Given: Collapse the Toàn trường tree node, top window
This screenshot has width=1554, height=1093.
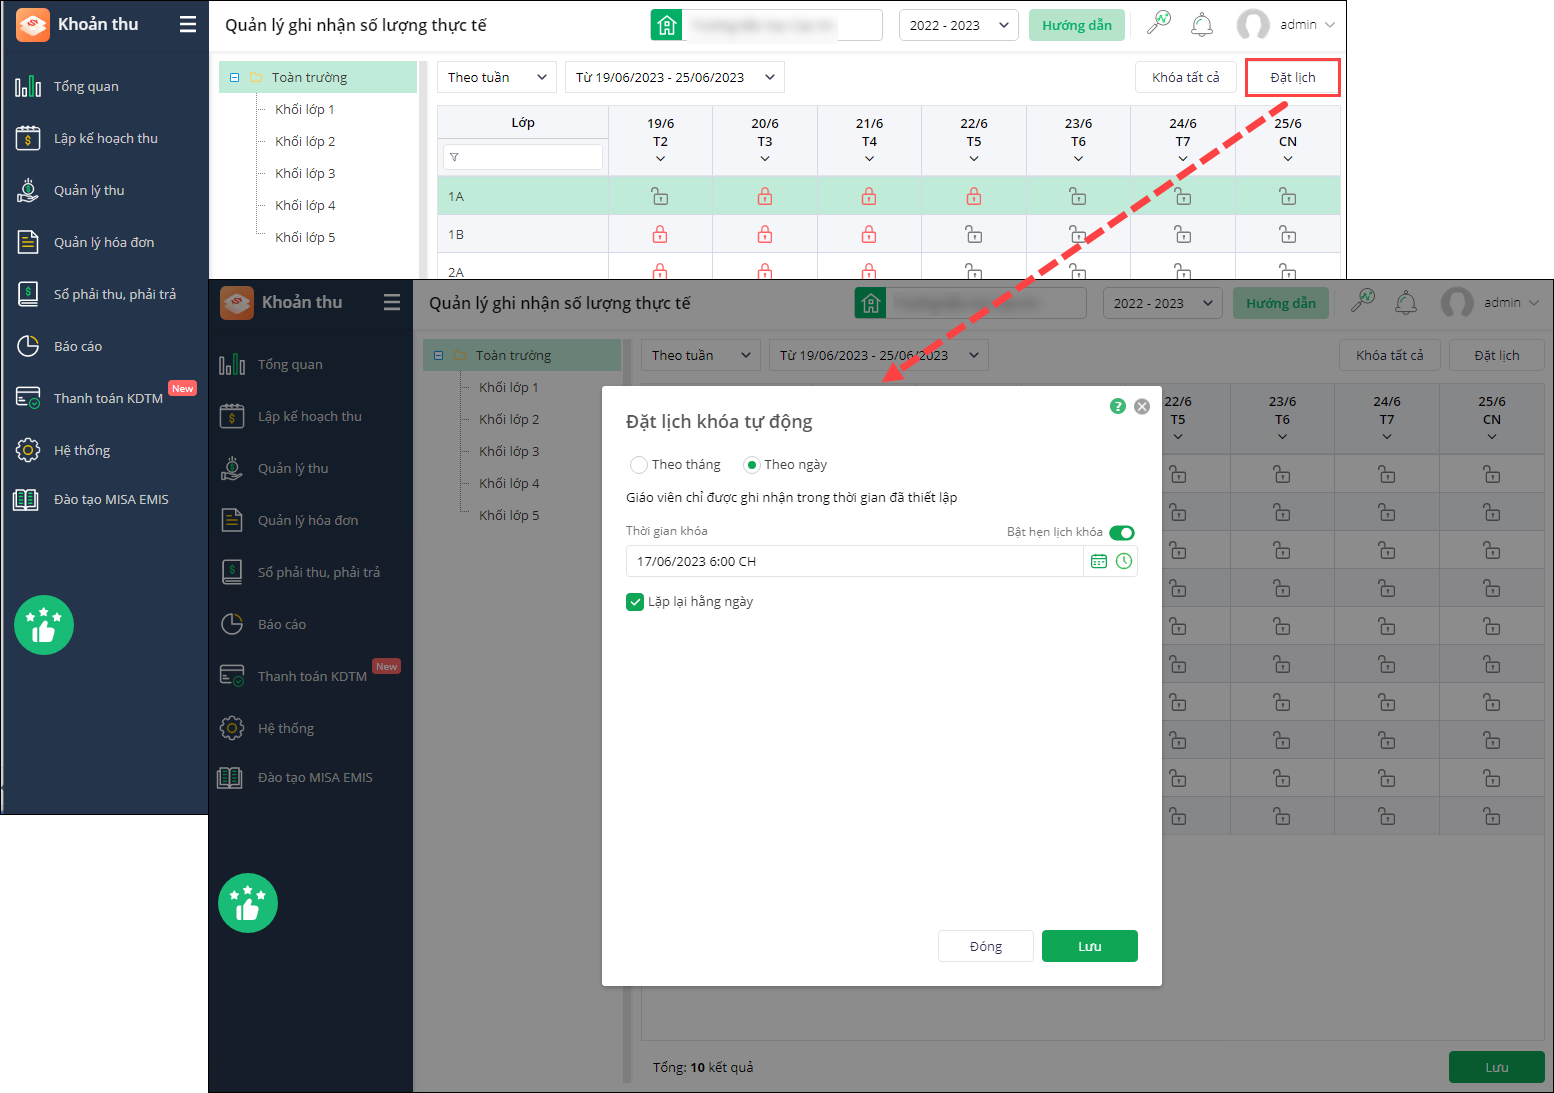Looking at the screenshot, I should click(234, 77).
